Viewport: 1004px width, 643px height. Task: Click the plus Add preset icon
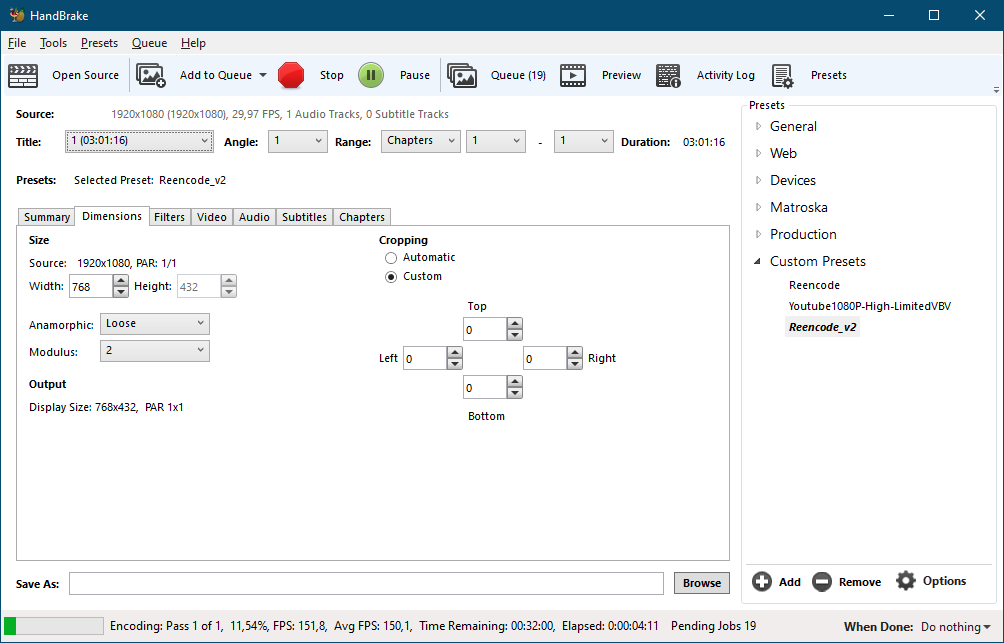click(762, 582)
